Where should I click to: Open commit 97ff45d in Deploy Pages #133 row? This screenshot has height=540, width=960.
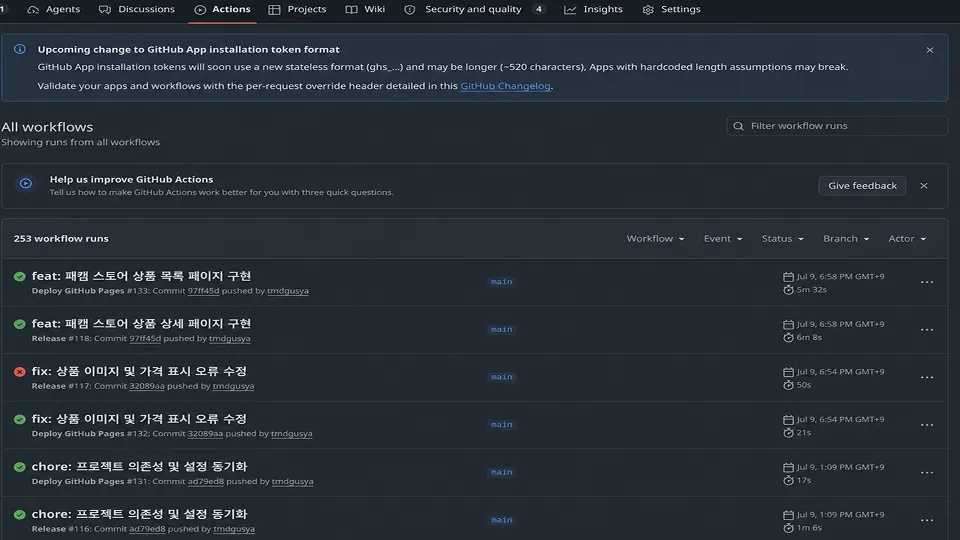pyautogui.click(x=203, y=291)
